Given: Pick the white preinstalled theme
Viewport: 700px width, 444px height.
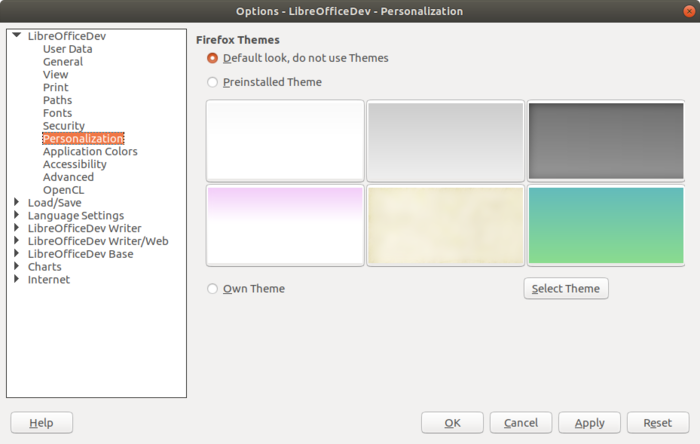Looking at the screenshot, I should pos(285,141).
